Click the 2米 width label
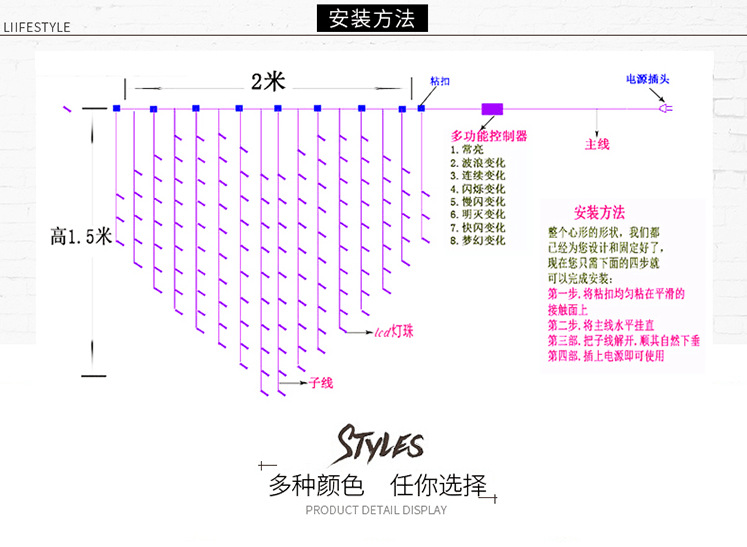 (x=268, y=81)
